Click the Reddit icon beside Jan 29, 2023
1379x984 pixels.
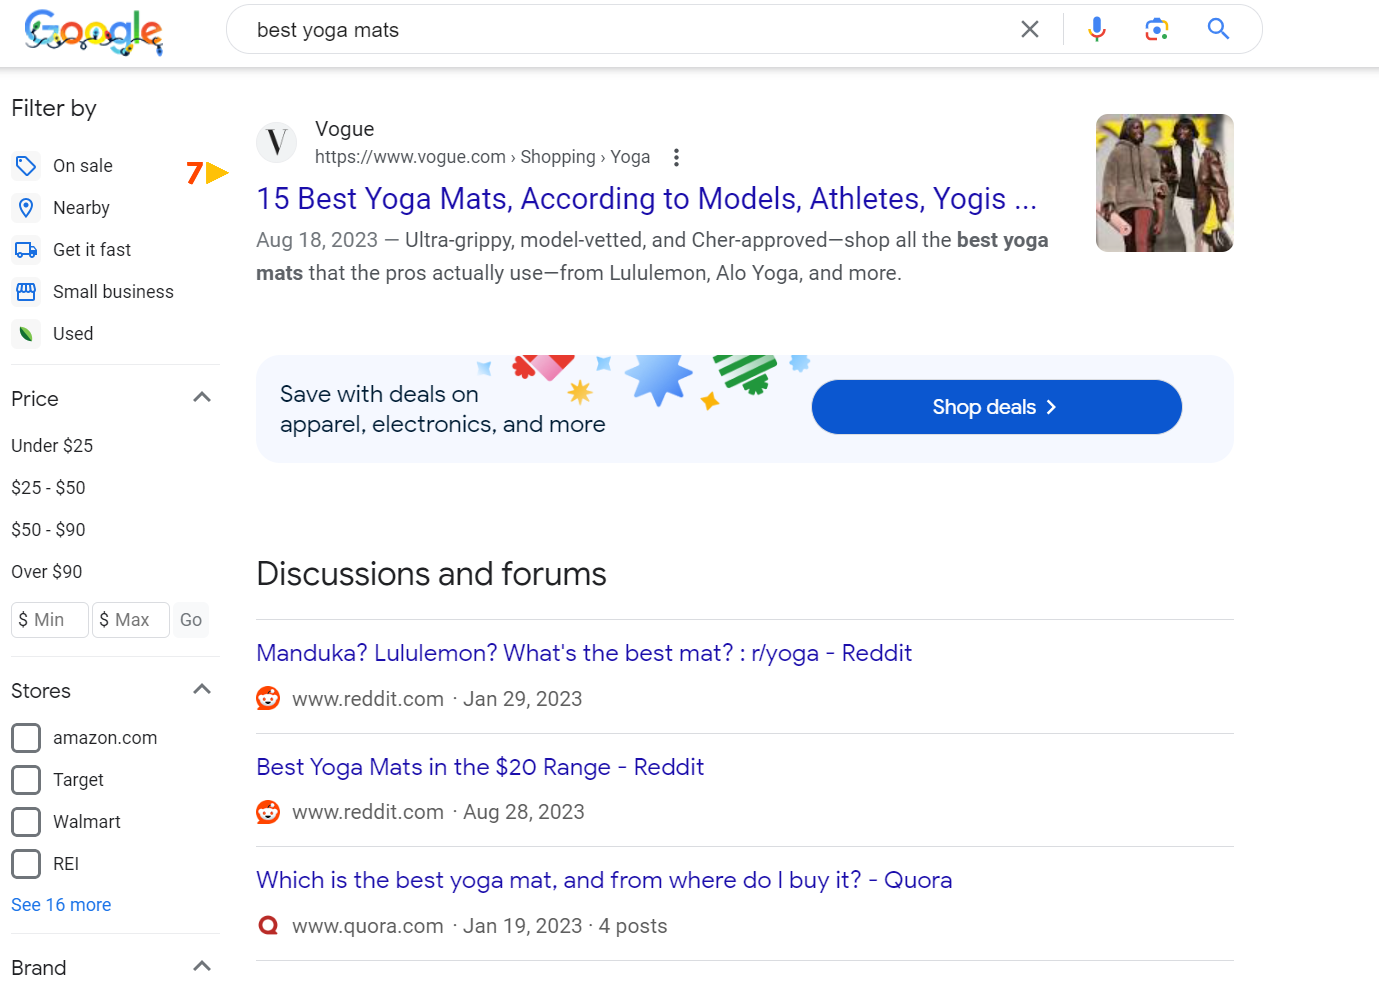click(x=268, y=698)
